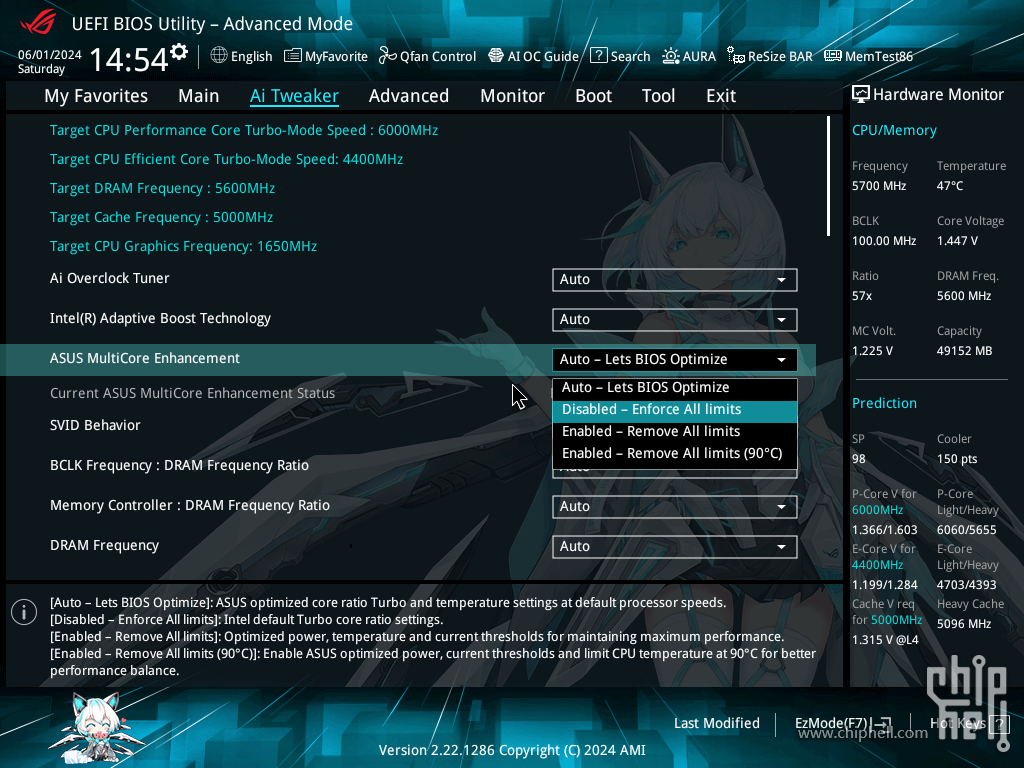Screen dimensions: 1024x768
Task: Open the Monitor tab
Action: pos(513,96)
